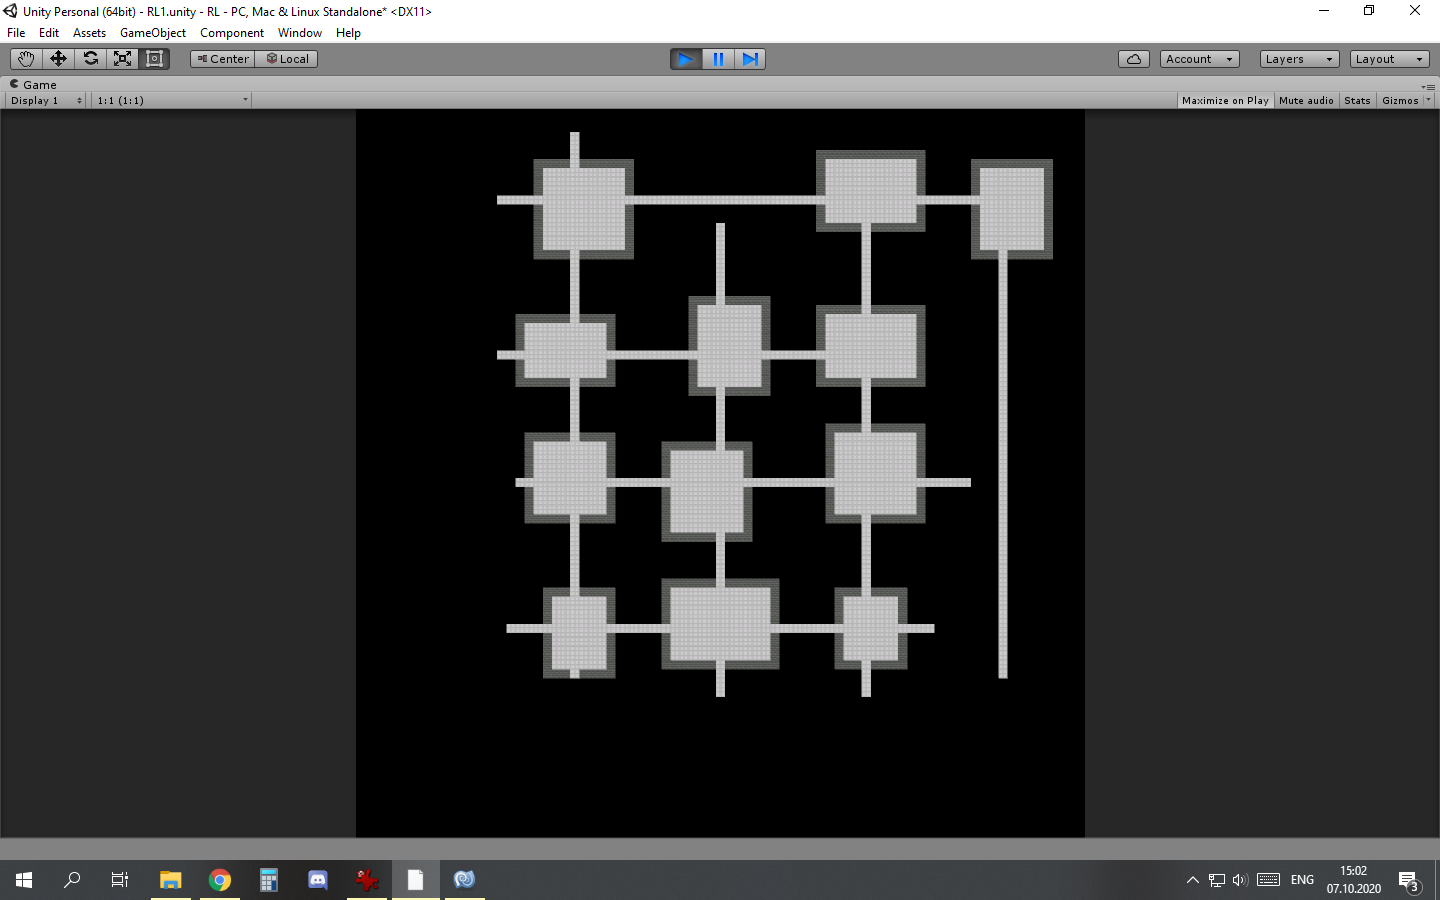The height and width of the screenshot is (900, 1440).
Task: Open the Help menu
Action: [348, 33]
